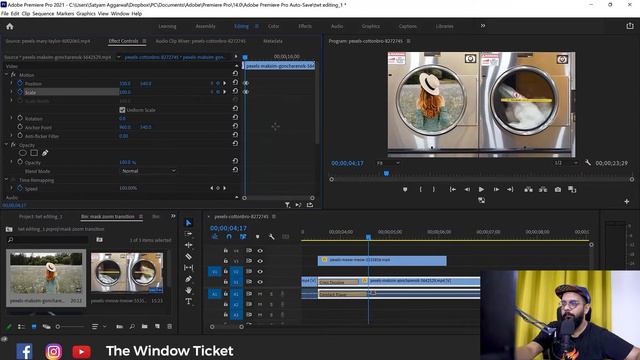The height and width of the screenshot is (360, 640).
Task: Select the free draw bezier mask pen
Action: (x=45, y=153)
